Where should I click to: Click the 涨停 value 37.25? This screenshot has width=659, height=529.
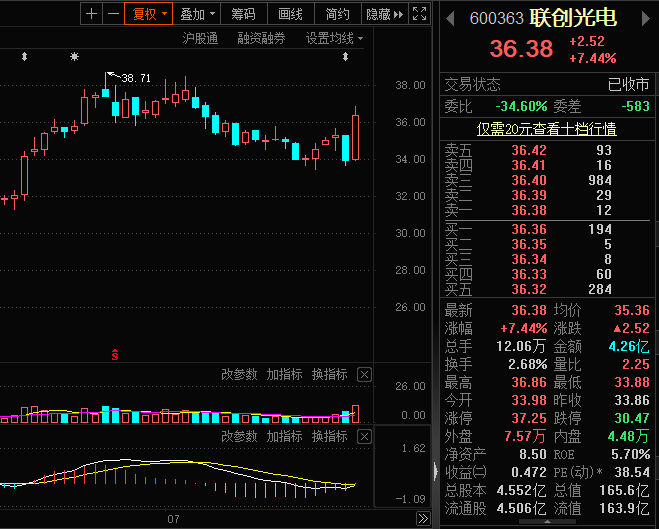click(x=528, y=418)
